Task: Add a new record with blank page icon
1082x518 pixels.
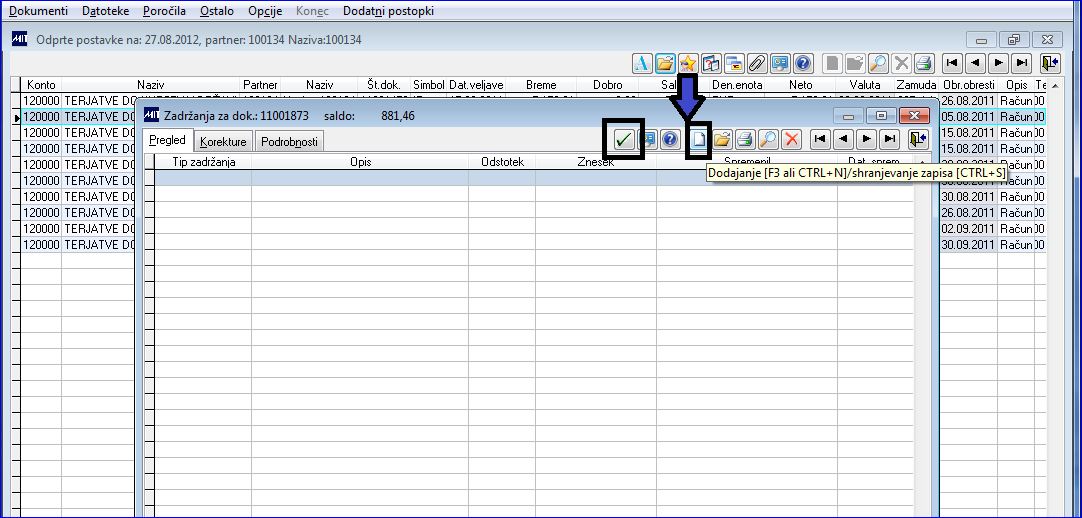Action: [699, 139]
